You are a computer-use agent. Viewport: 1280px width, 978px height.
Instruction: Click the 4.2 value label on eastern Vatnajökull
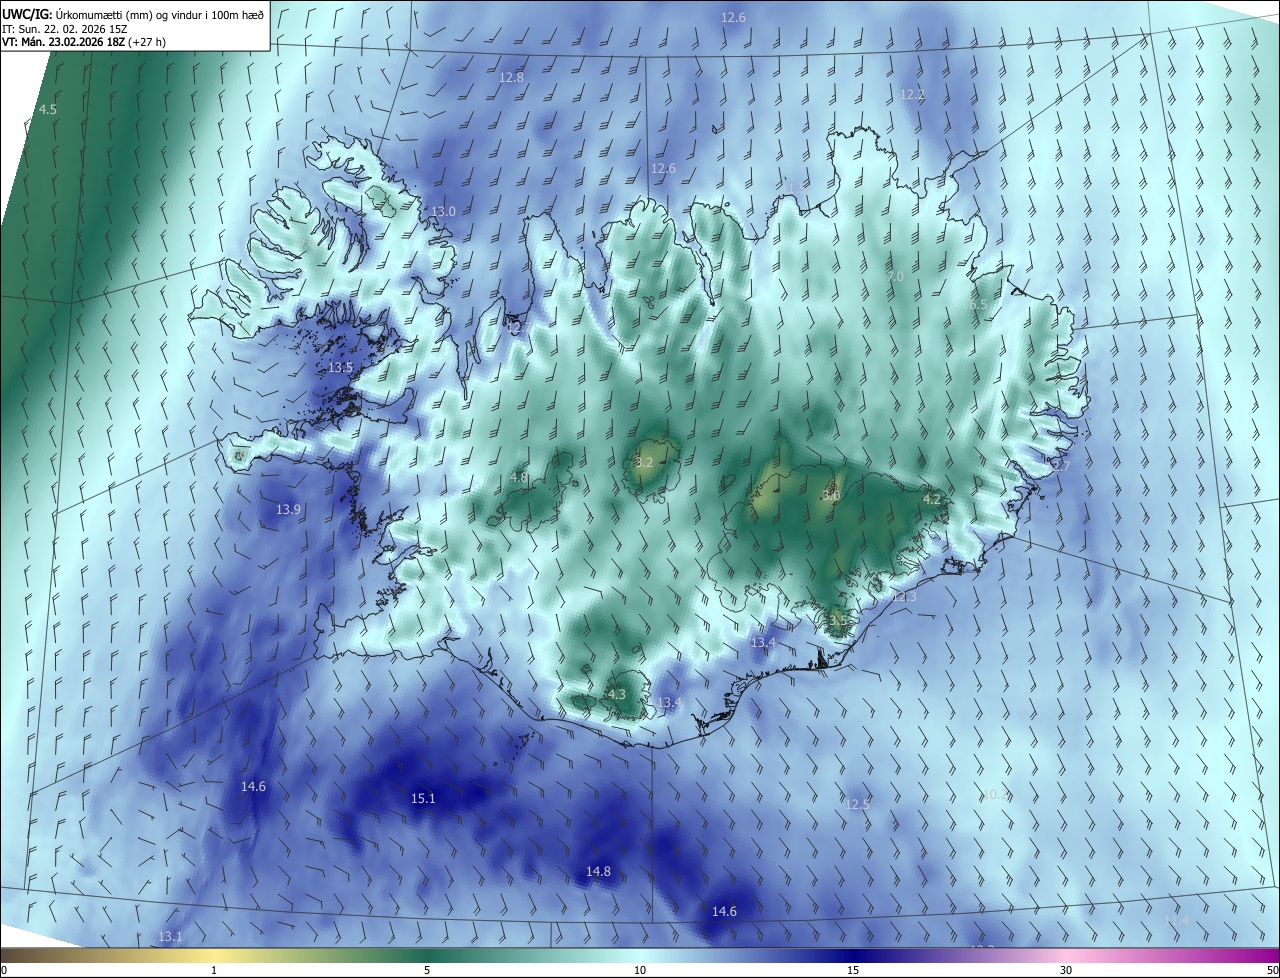click(931, 498)
